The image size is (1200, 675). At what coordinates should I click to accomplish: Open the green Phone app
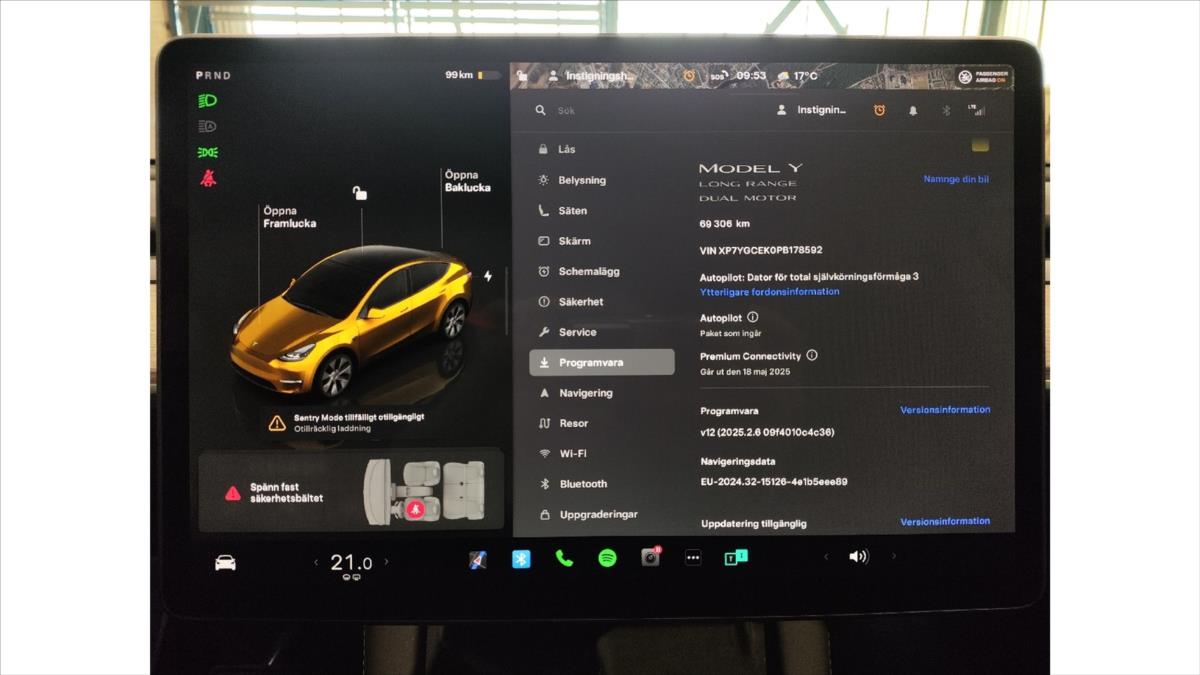click(x=564, y=559)
